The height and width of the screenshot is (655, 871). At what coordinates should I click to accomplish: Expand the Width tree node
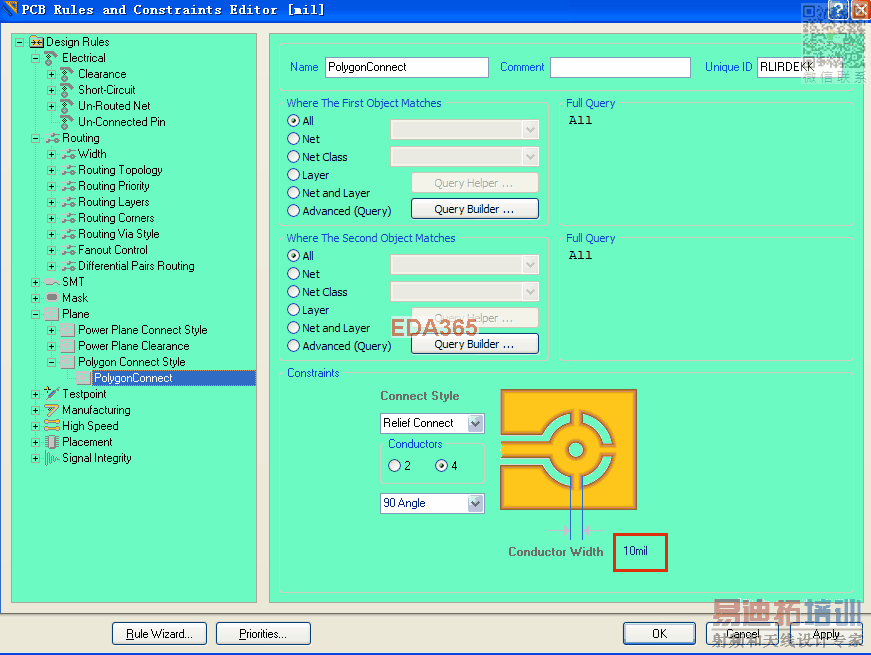point(52,154)
